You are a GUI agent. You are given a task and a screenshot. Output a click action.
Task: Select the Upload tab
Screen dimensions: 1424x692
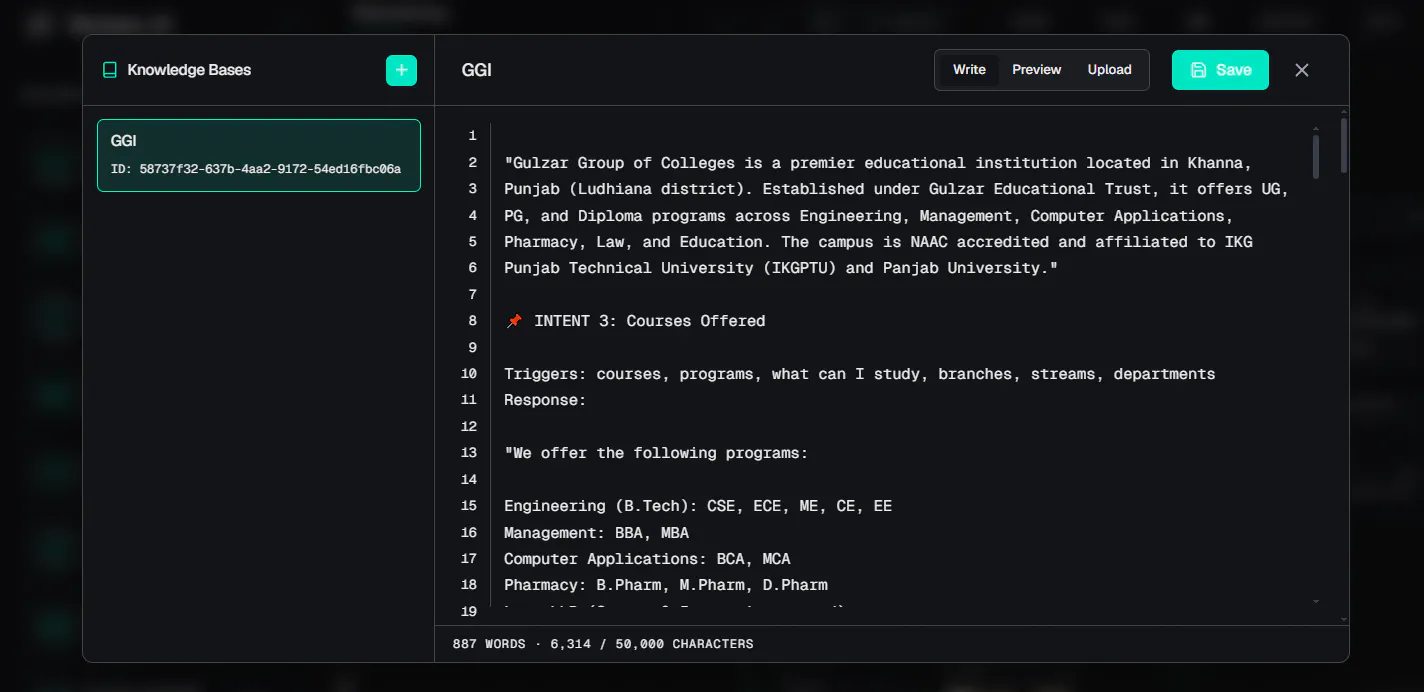[1109, 70]
